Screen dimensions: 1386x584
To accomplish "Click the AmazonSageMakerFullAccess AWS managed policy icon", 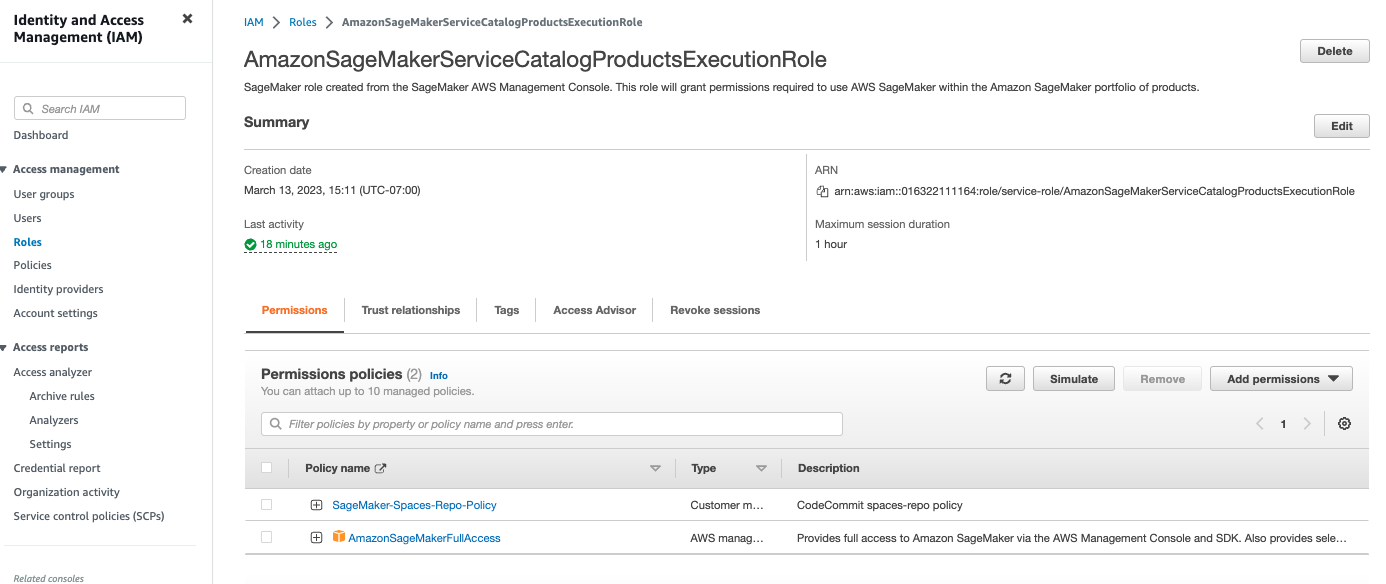I will coord(339,537).
